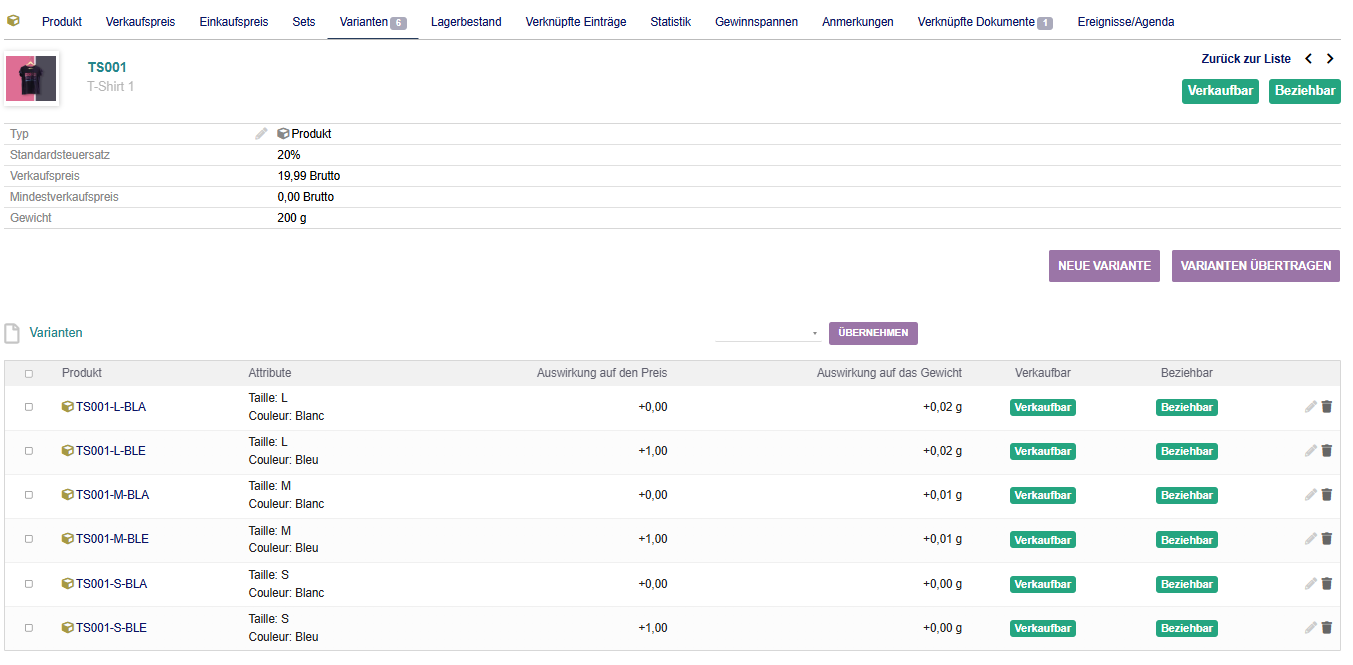Click trash icon for TS001-M-BLA row
This screenshot has width=1353, height=665.
(x=1327, y=495)
